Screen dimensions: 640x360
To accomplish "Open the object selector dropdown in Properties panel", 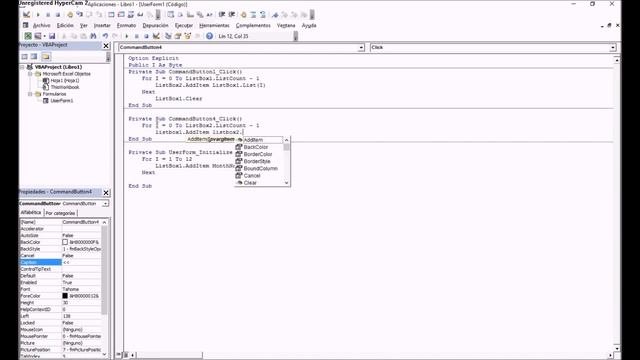I will tap(105, 203).
